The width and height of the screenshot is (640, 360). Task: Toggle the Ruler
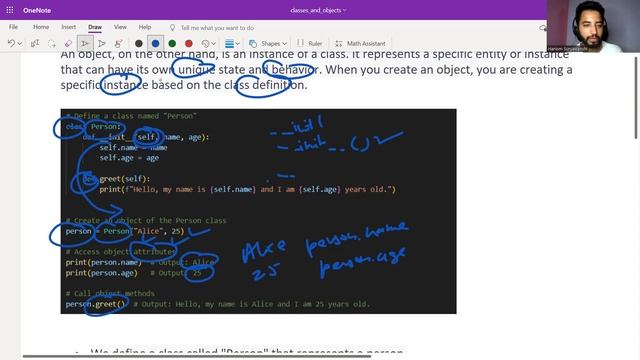(309, 43)
